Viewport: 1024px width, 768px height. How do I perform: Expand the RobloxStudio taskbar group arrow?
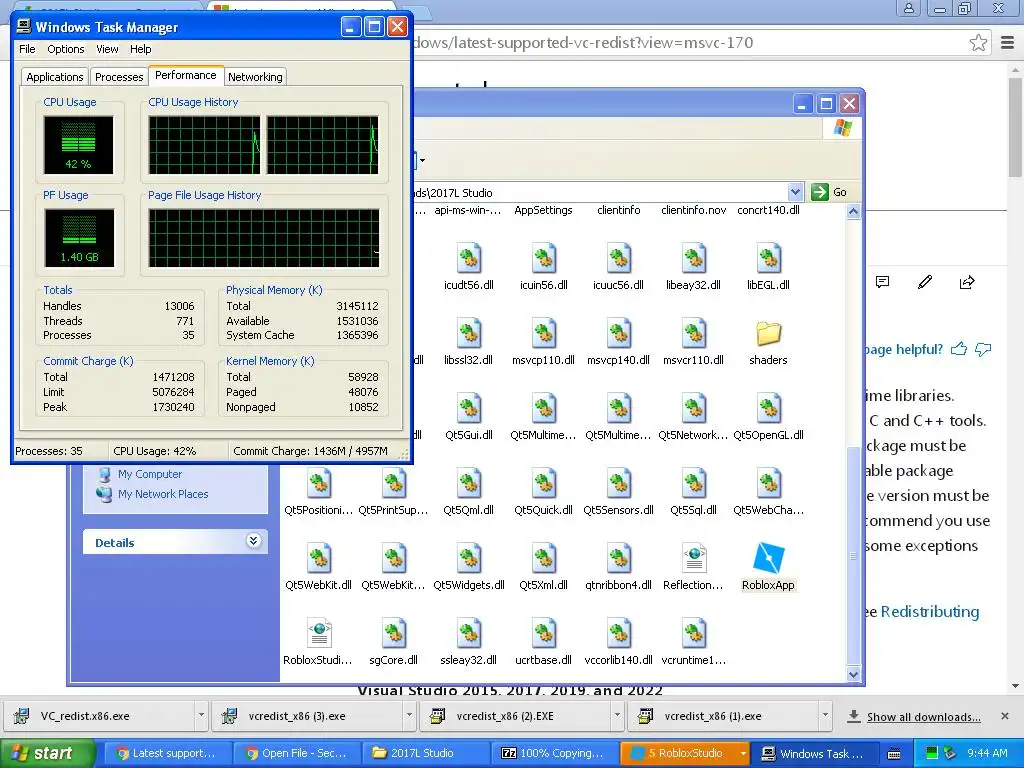tap(743, 753)
